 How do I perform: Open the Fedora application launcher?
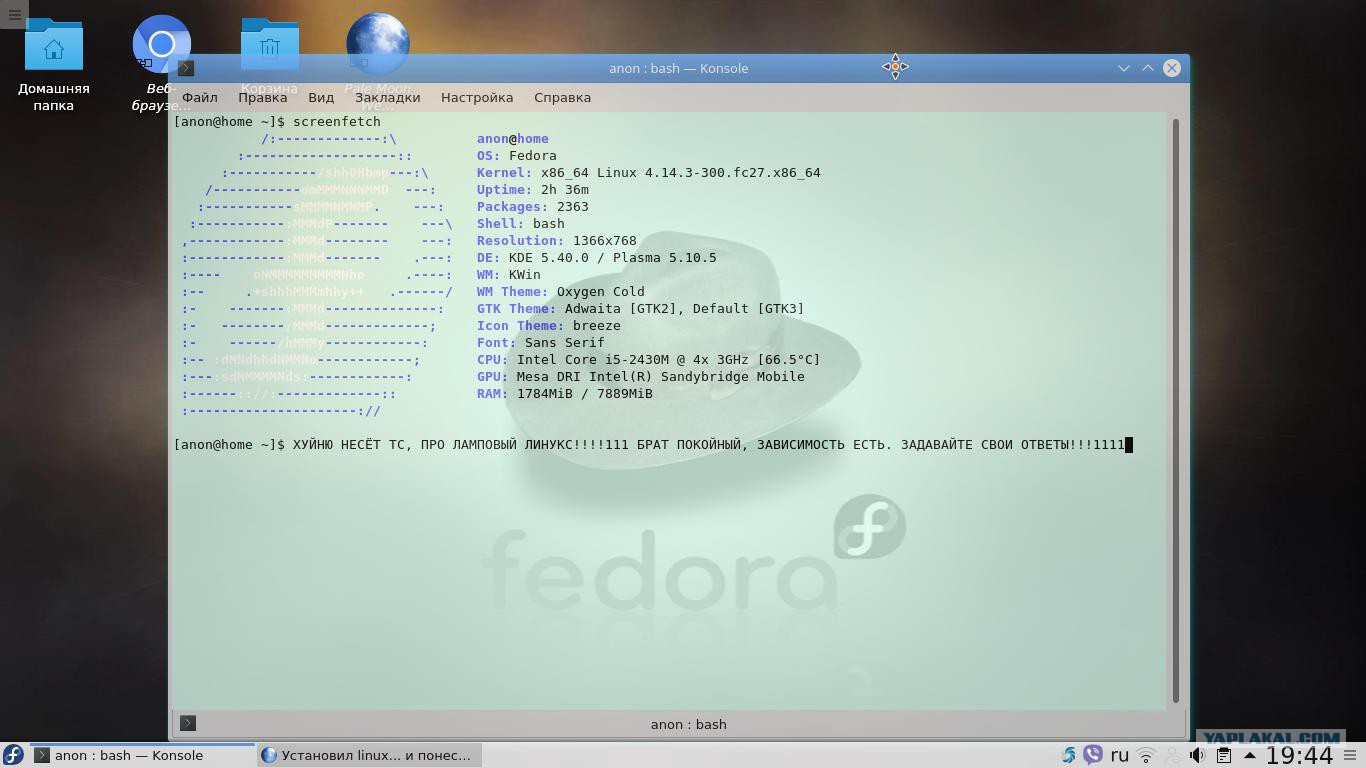13,755
